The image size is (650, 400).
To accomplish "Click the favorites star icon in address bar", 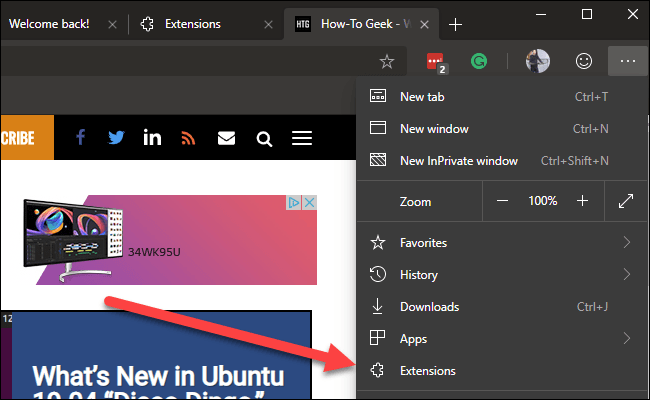I will 387,61.
